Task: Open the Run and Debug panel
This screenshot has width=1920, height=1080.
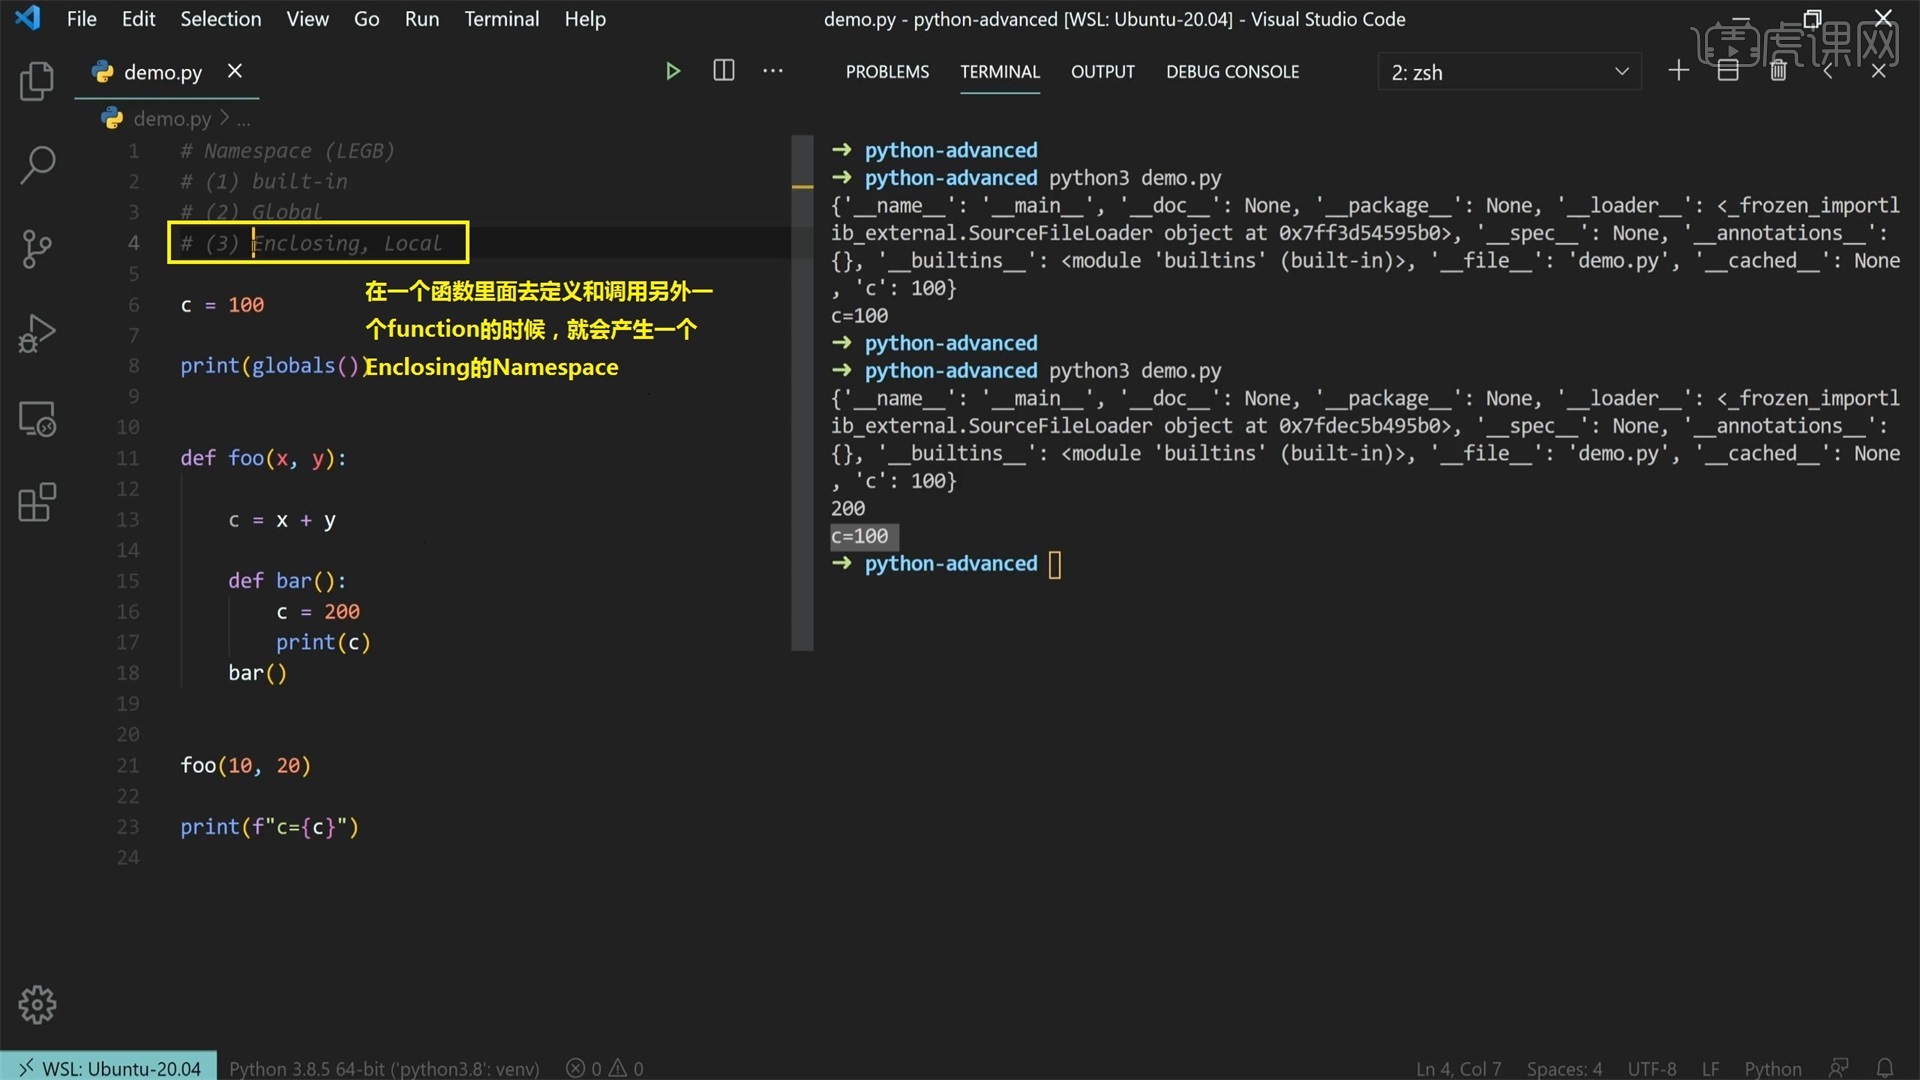Action: (x=37, y=333)
